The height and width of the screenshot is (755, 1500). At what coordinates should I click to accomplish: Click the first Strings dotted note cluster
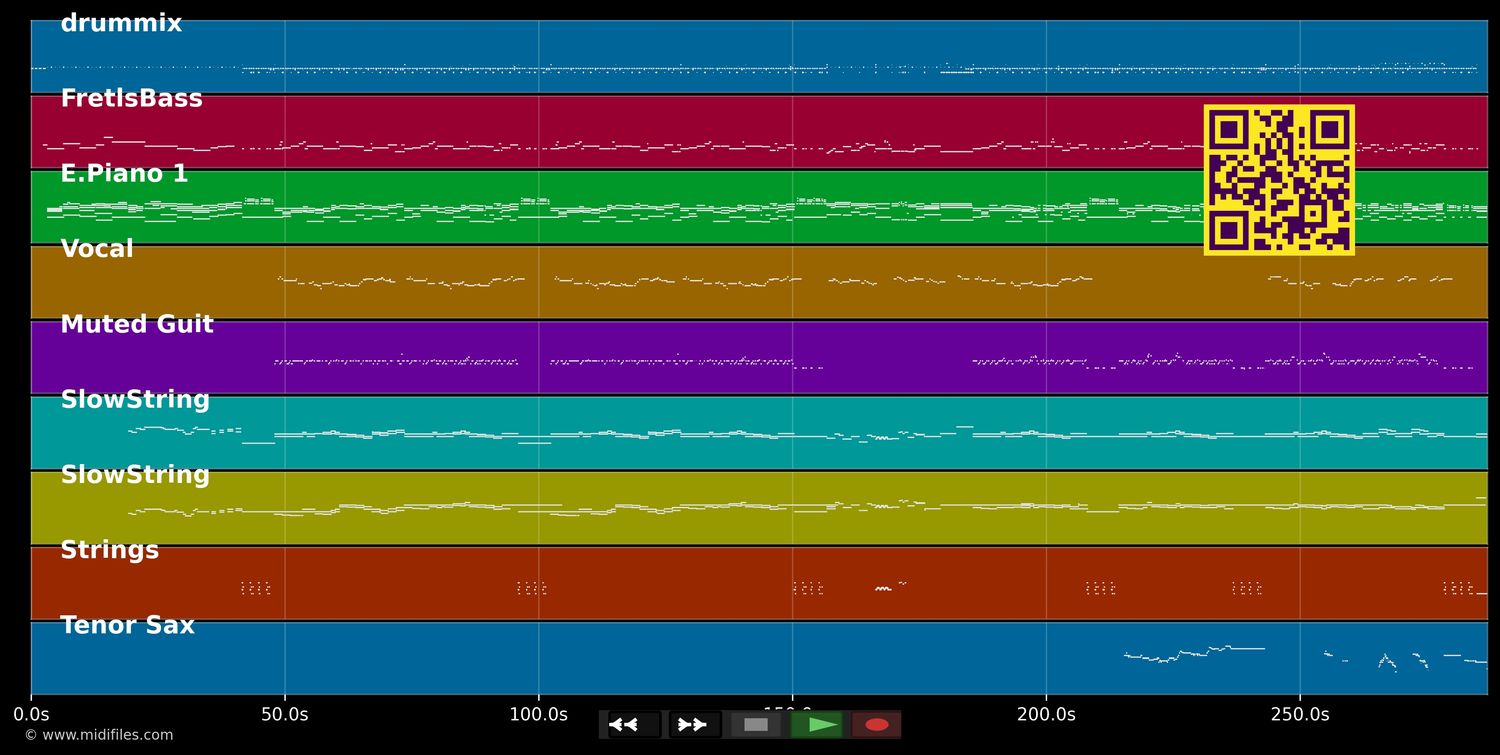[x=255, y=588]
